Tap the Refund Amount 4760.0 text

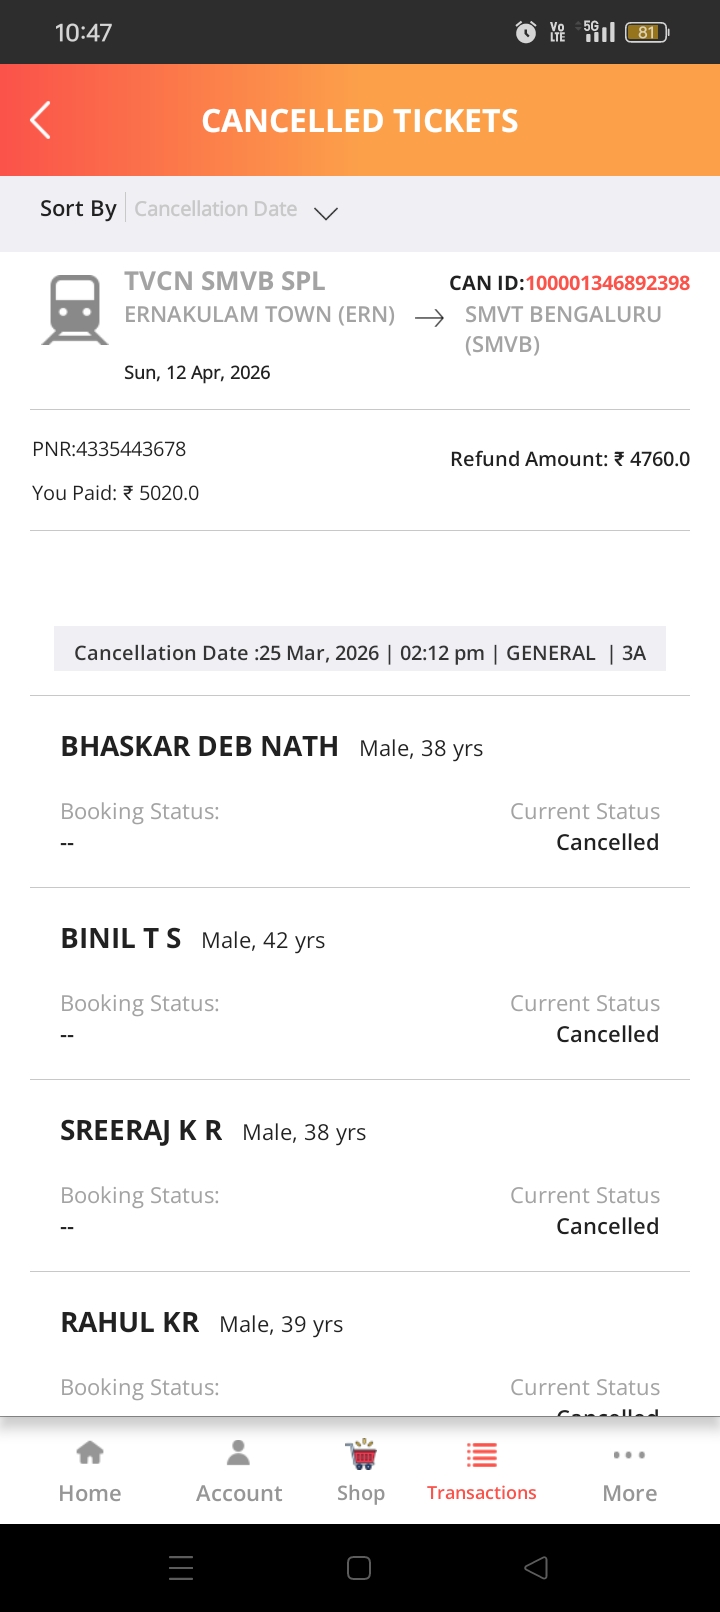pos(570,459)
